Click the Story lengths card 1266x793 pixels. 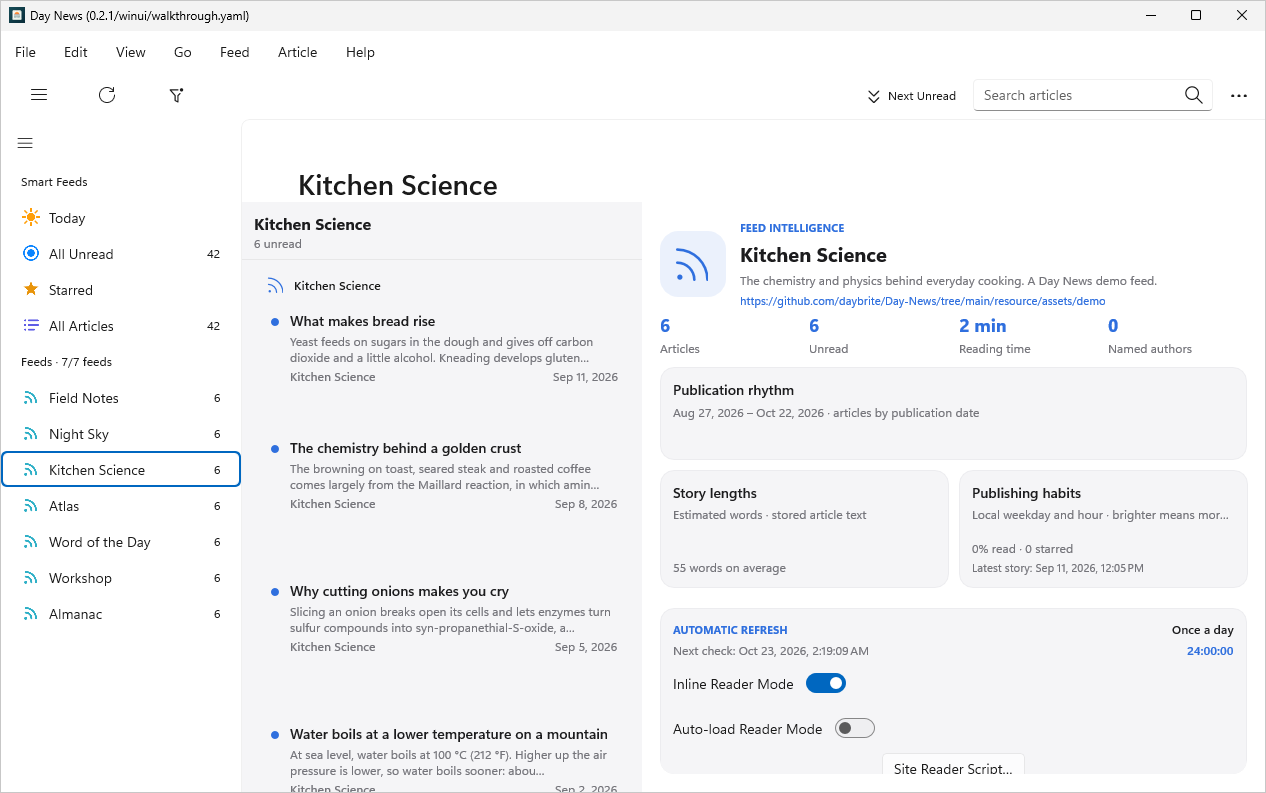tap(804, 529)
